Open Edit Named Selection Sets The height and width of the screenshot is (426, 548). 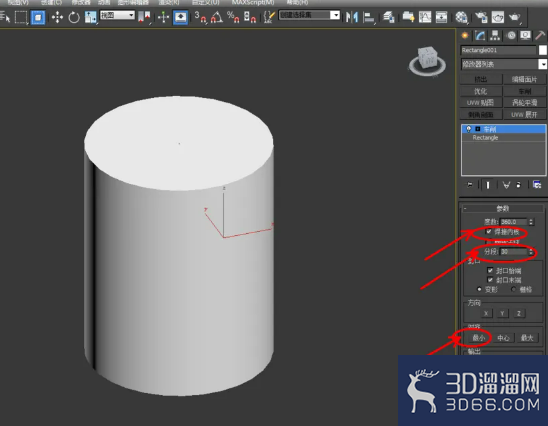269,17
